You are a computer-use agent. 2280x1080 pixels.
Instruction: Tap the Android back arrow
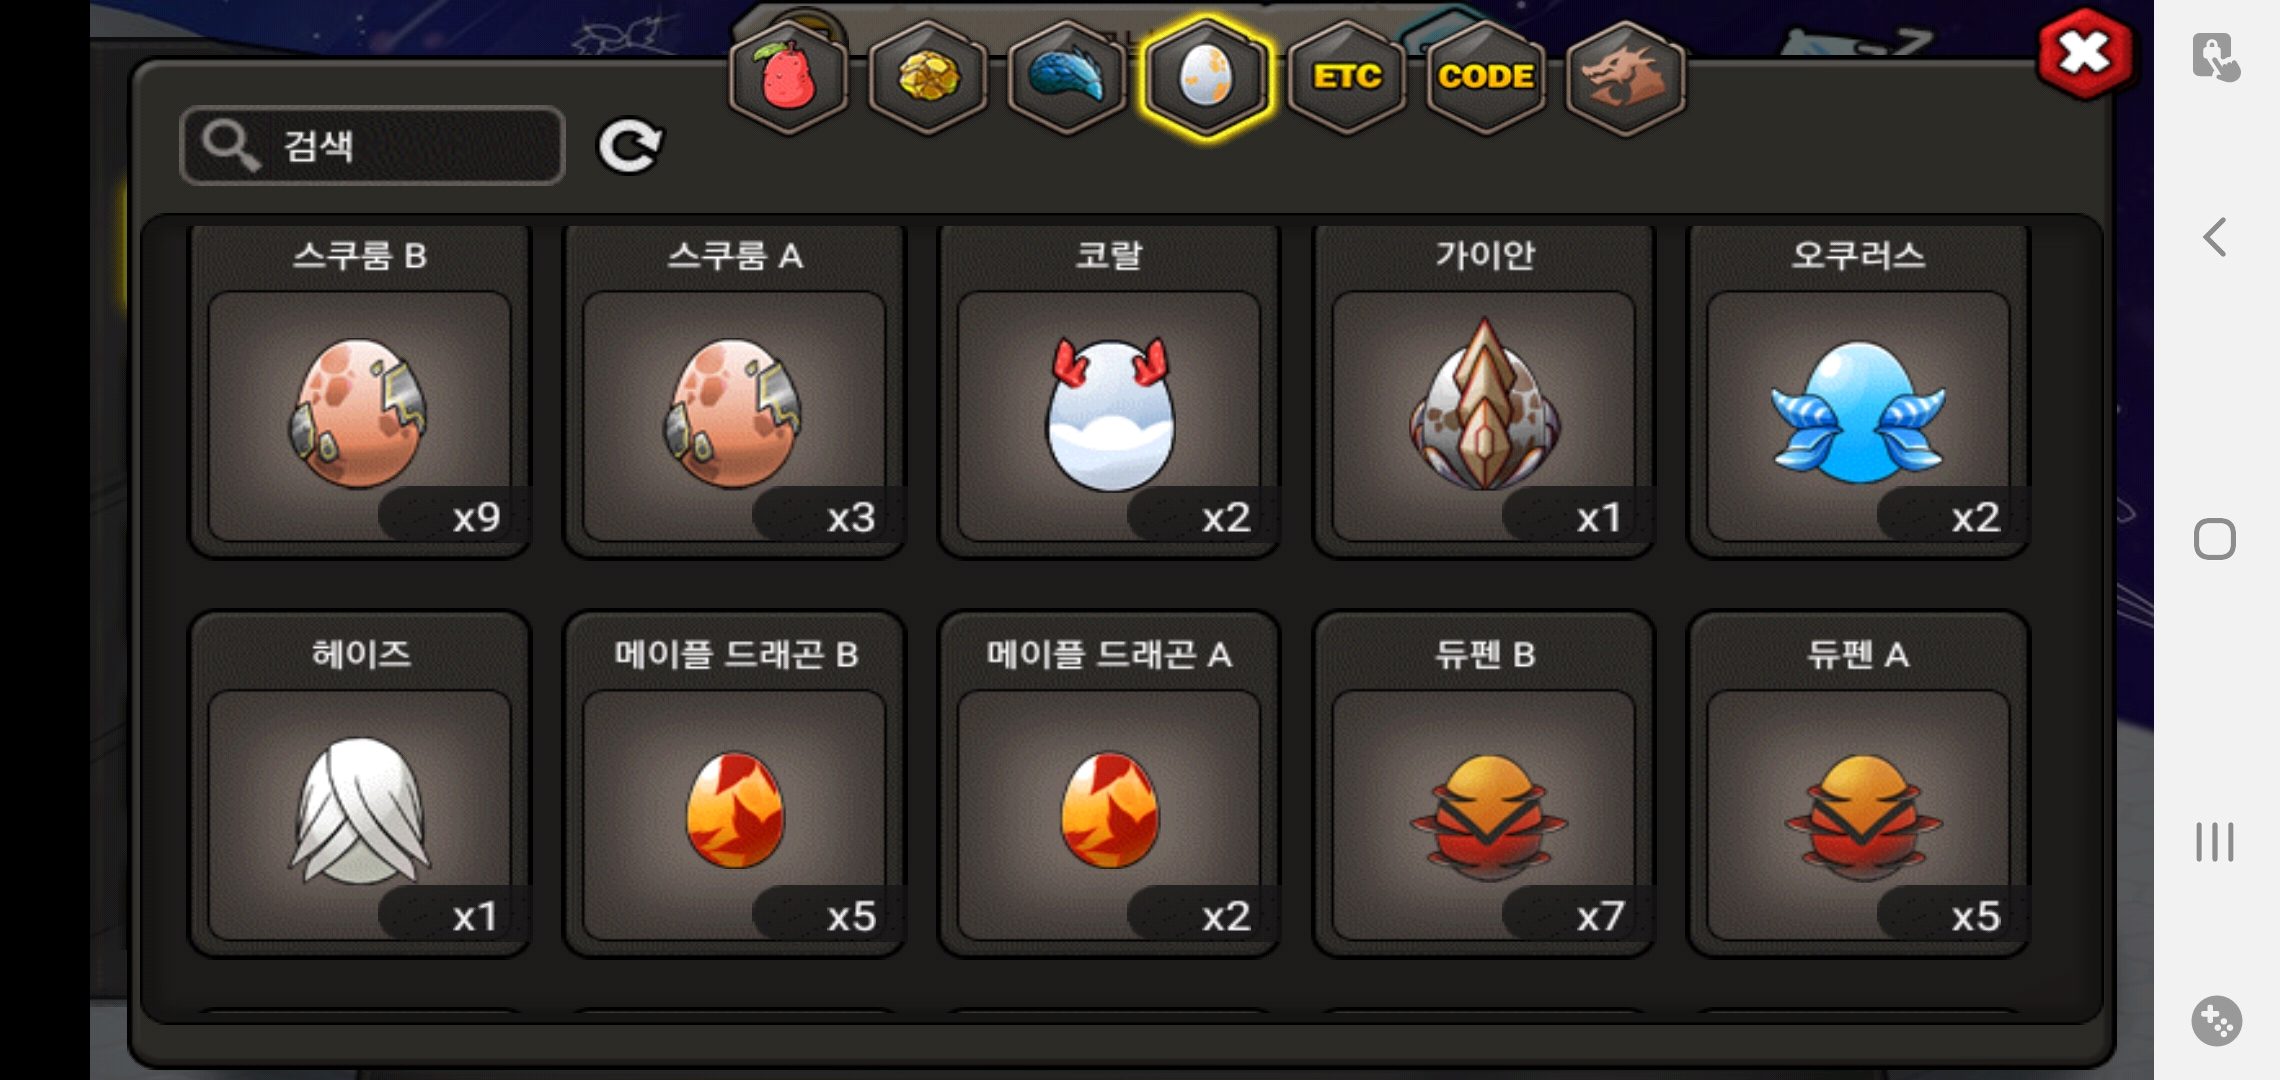tap(2215, 238)
